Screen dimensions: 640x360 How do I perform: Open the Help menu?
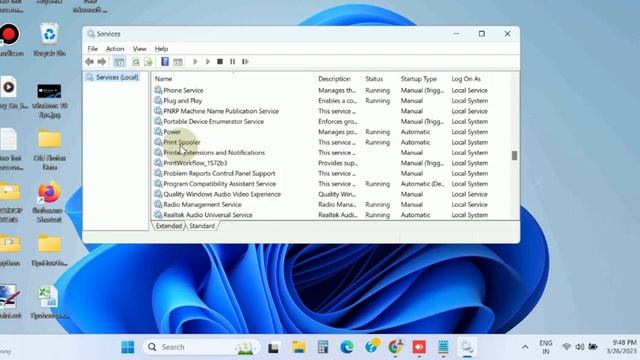161,49
